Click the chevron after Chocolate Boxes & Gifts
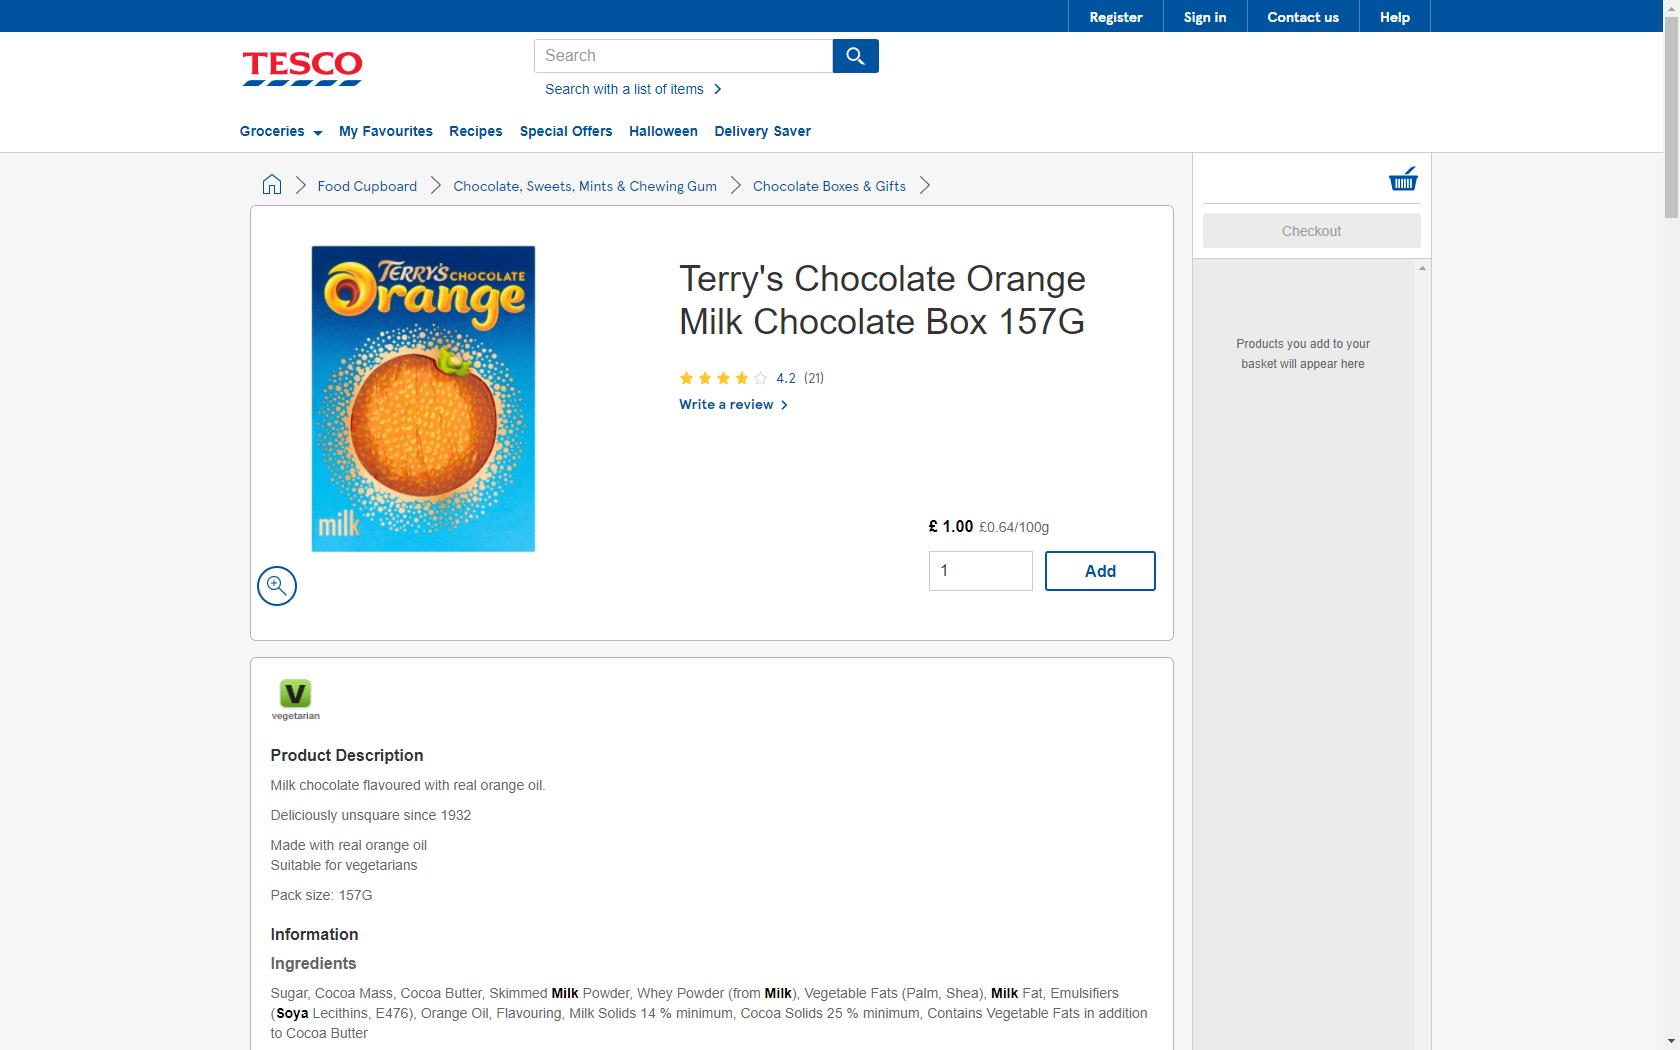Screen dimensions: 1680x1050 coord(925,186)
